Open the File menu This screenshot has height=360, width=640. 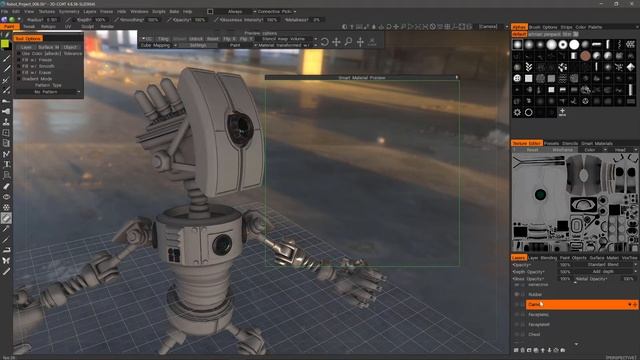point(4,12)
